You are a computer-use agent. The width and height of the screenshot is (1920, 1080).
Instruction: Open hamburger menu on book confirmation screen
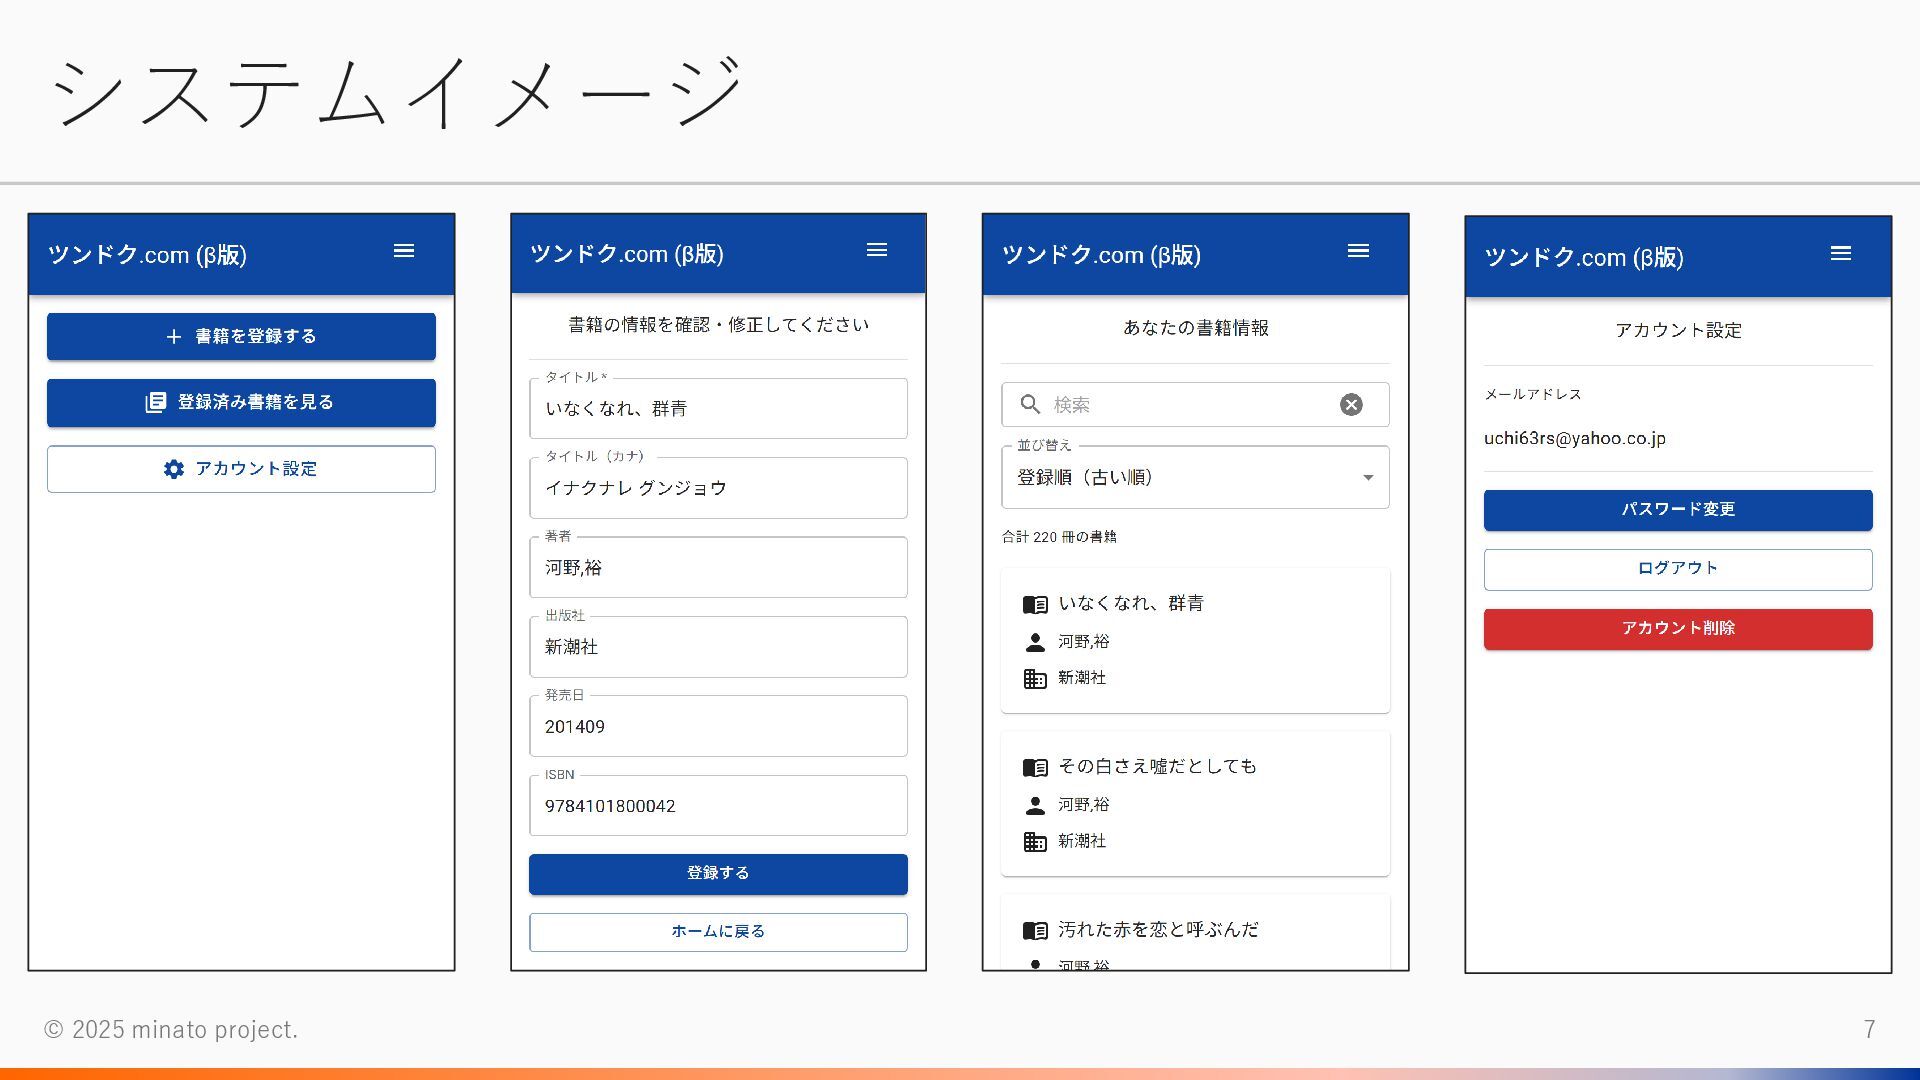[x=876, y=251]
